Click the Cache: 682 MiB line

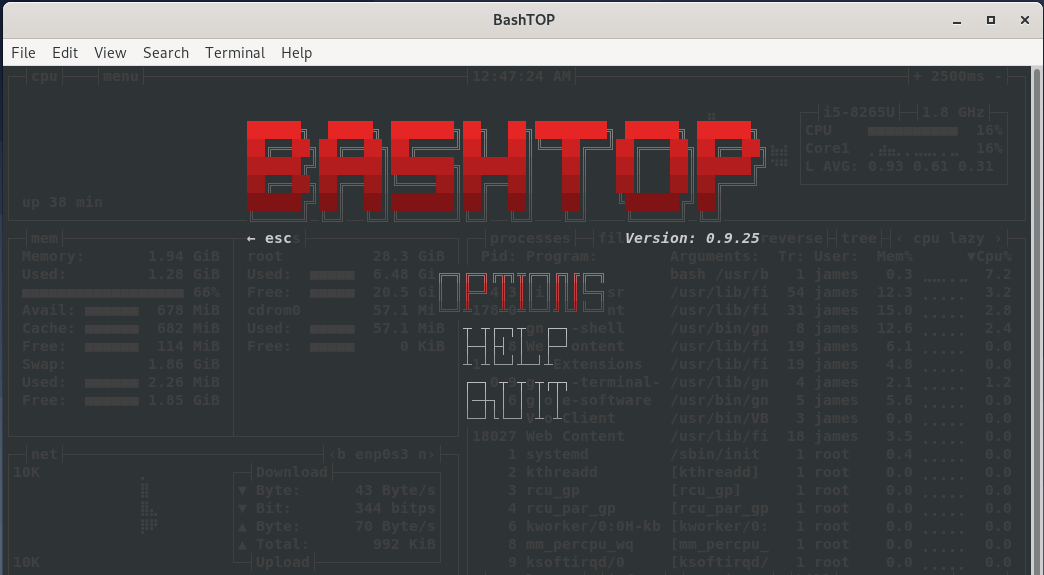121,328
